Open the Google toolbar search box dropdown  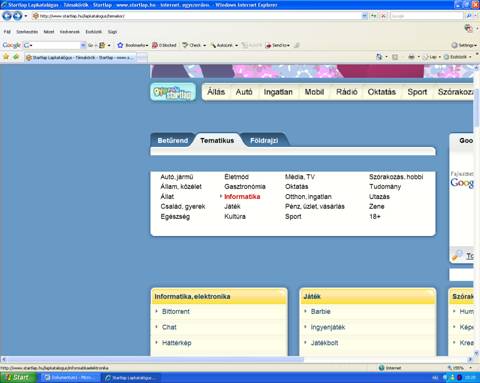[83, 45]
